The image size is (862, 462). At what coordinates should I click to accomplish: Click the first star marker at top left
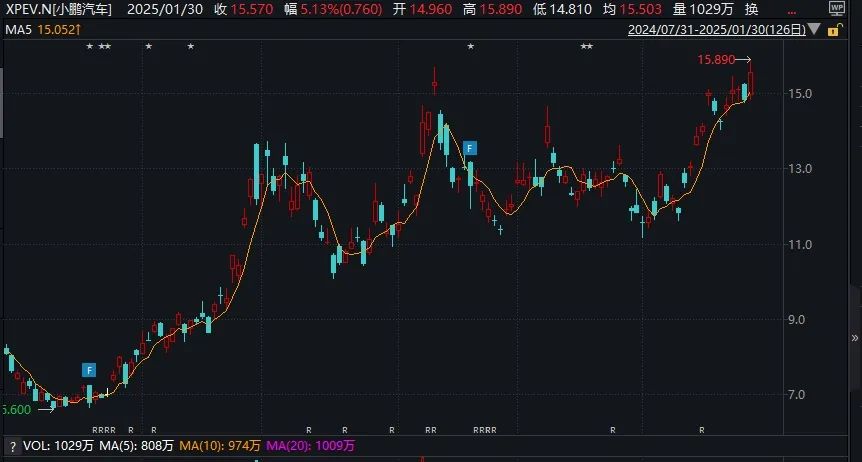tap(89, 47)
